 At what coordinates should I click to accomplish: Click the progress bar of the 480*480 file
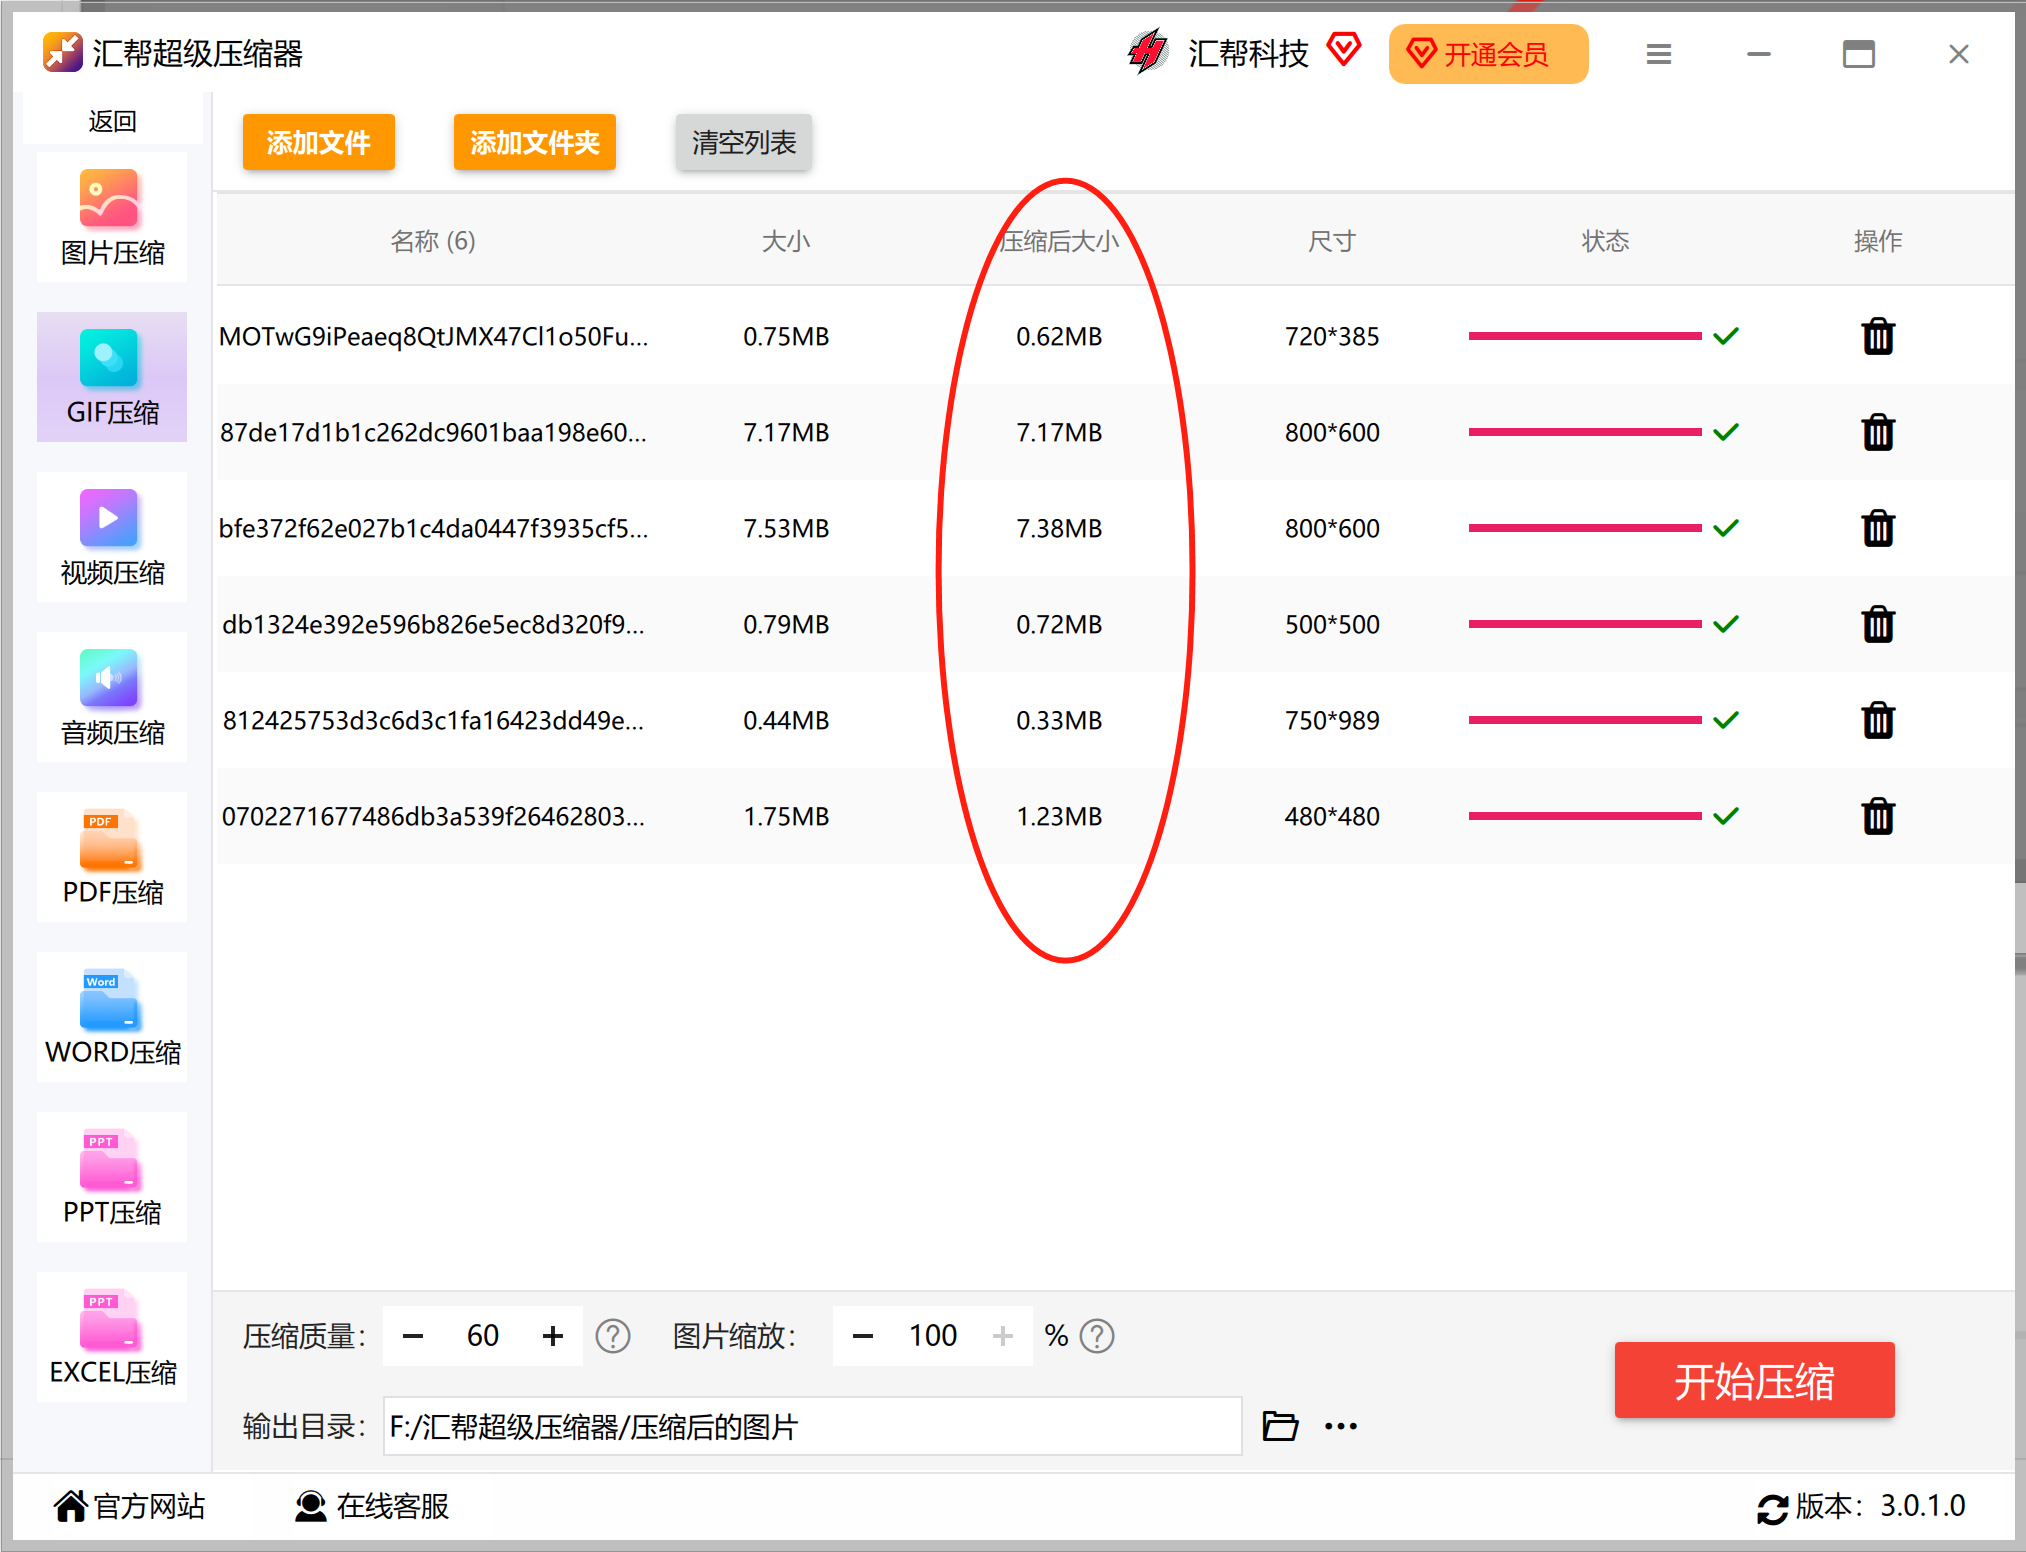coord(1585,816)
